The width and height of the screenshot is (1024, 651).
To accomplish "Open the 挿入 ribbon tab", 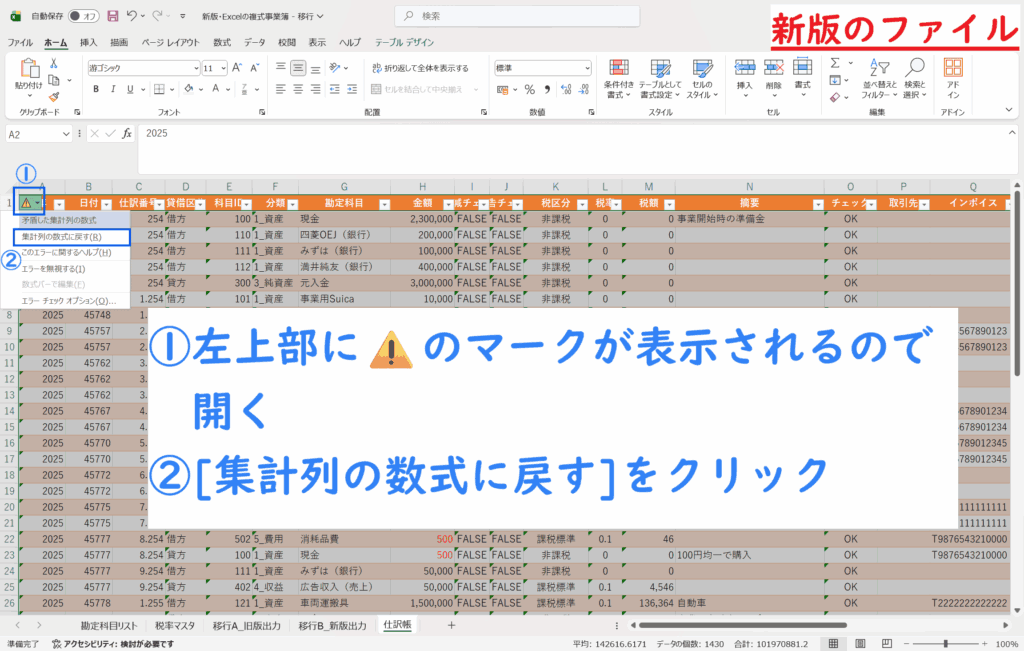I will tap(88, 43).
